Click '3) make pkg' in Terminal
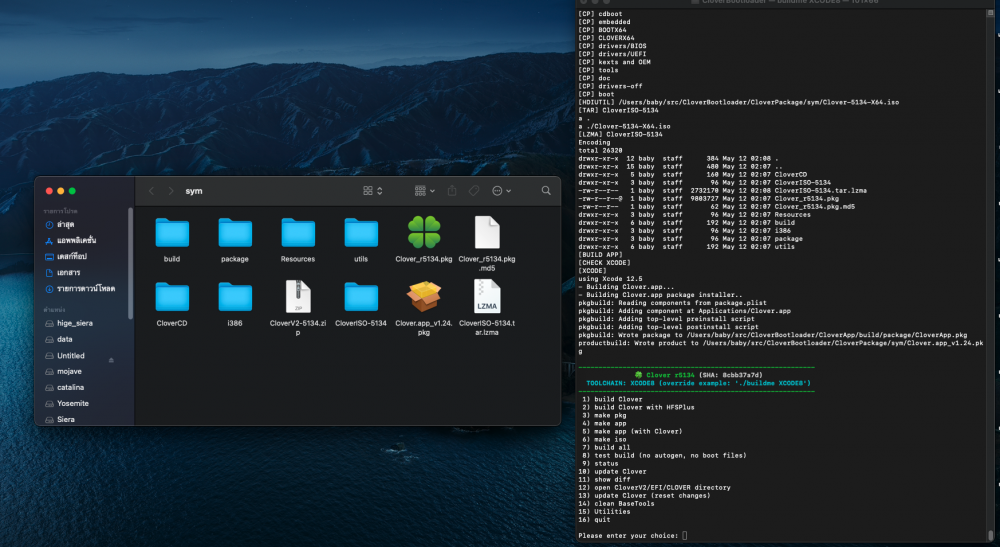 click(x=604, y=415)
